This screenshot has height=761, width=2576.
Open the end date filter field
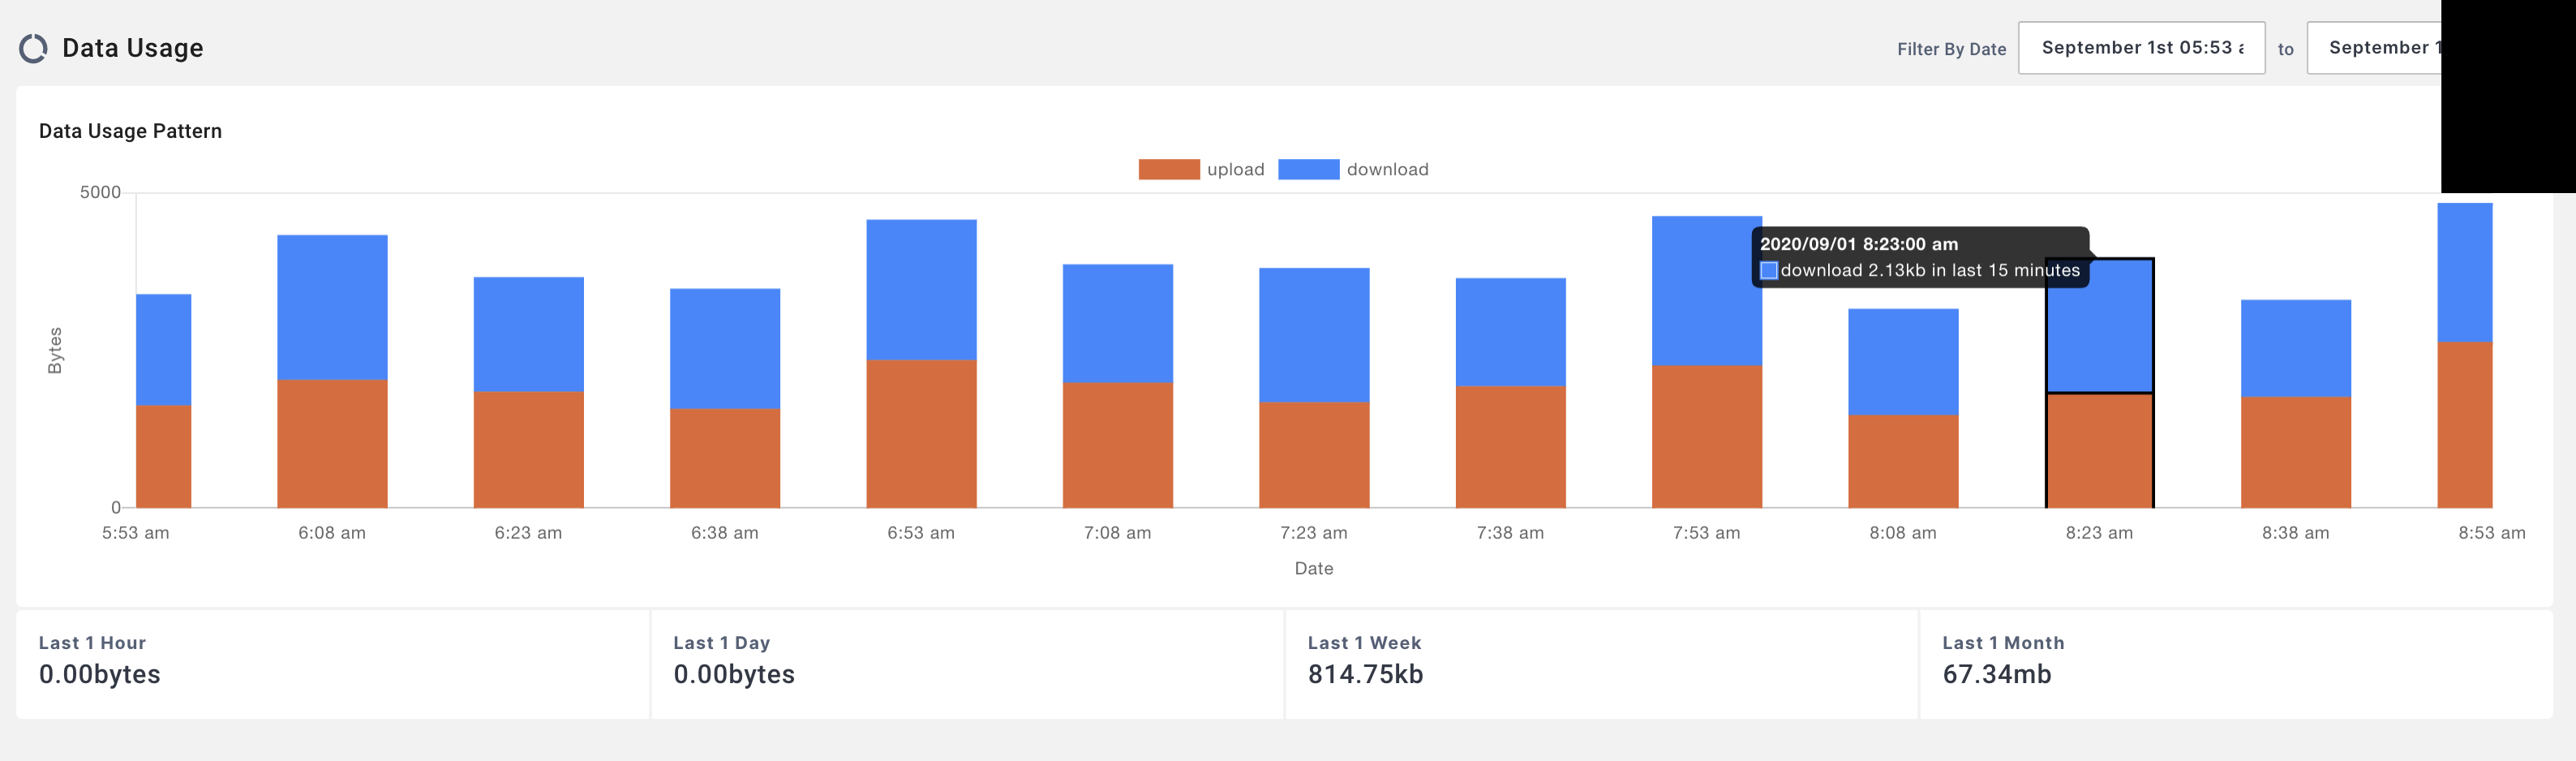2375,48
